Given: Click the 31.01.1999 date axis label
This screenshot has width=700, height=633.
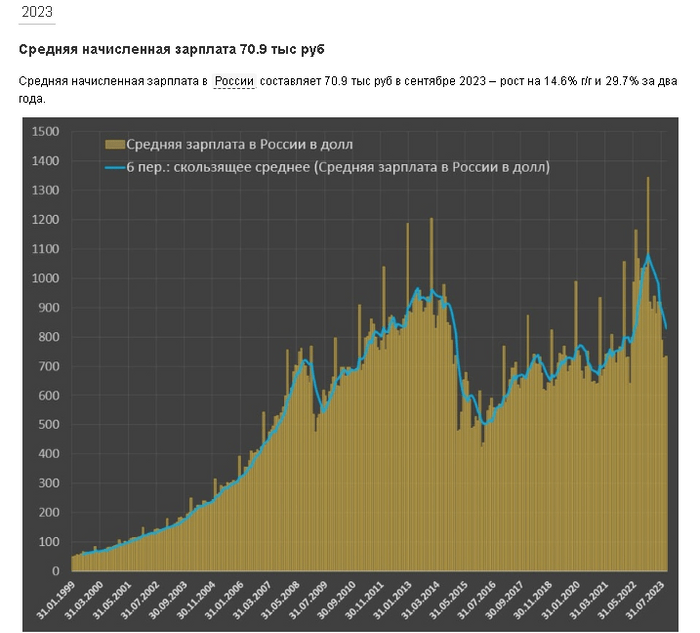Looking at the screenshot, I should pos(57,602).
